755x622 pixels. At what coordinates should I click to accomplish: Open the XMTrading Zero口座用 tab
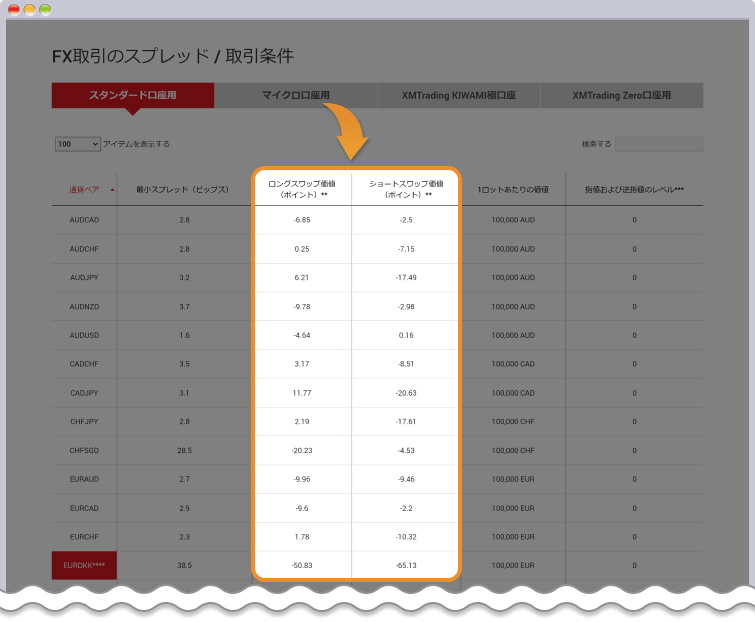622,95
